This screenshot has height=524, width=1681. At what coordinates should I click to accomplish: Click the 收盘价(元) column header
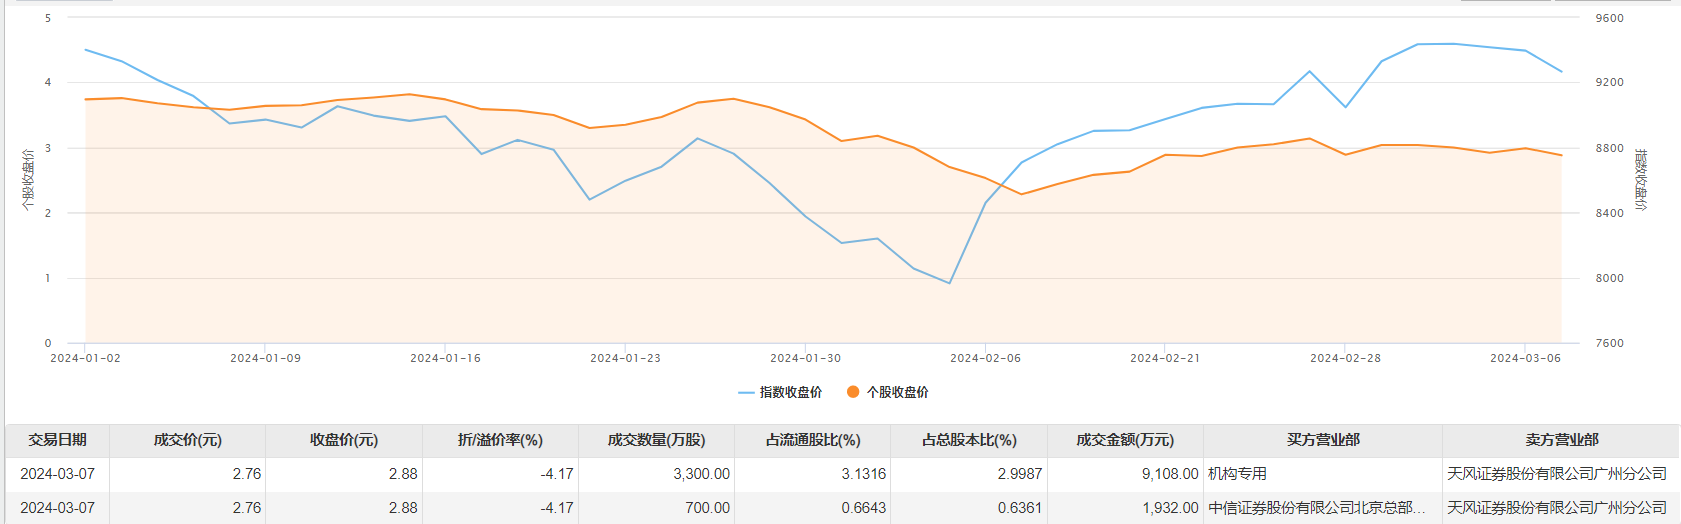pos(344,440)
